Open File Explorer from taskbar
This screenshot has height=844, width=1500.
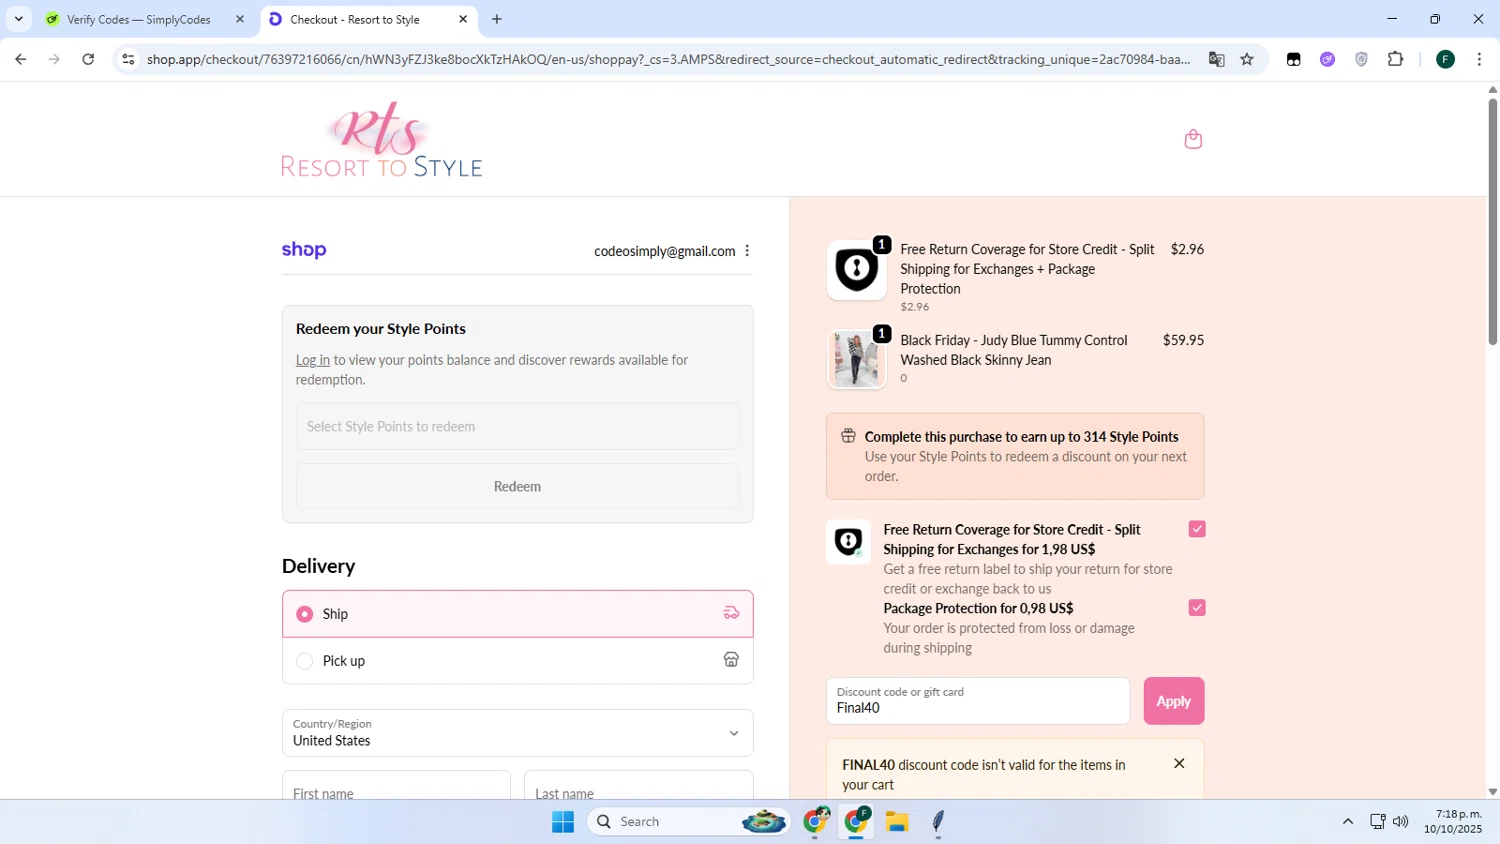coord(897,821)
